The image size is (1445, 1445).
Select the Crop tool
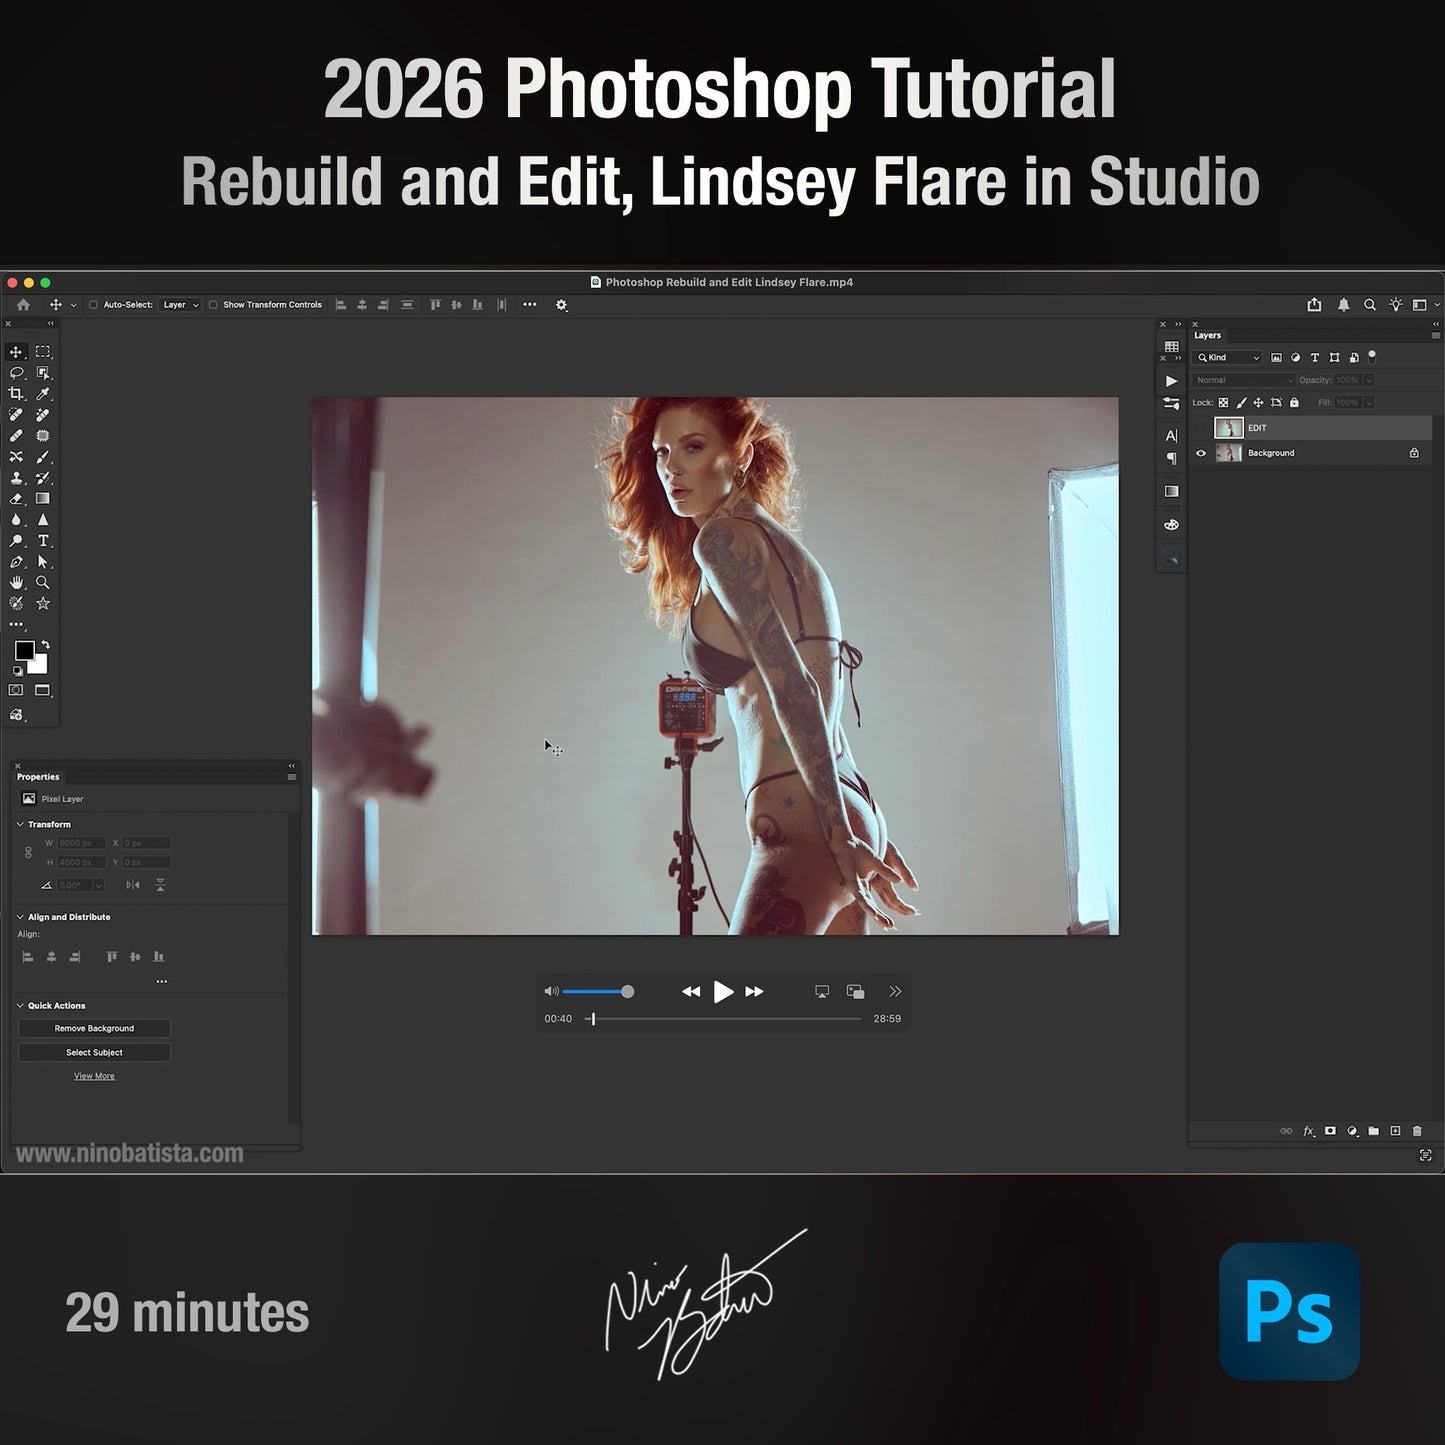coord(16,393)
